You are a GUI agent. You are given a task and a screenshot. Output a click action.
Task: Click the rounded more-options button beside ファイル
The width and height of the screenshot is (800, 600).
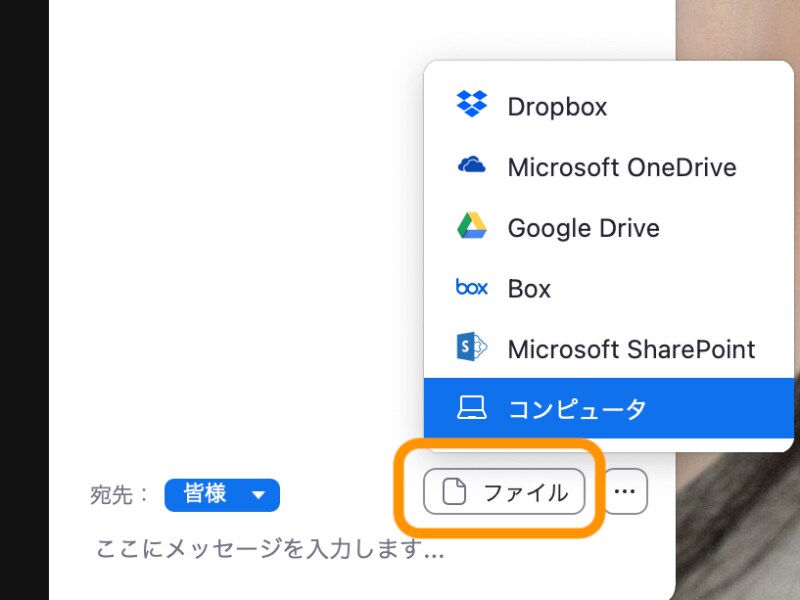point(625,491)
